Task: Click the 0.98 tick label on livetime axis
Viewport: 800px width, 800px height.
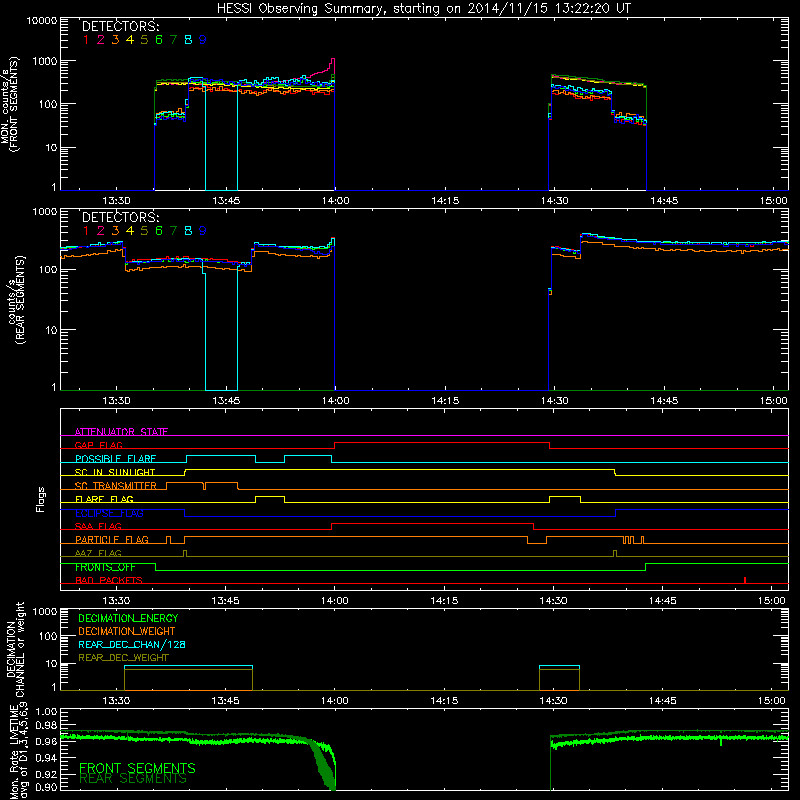Action: (47, 726)
